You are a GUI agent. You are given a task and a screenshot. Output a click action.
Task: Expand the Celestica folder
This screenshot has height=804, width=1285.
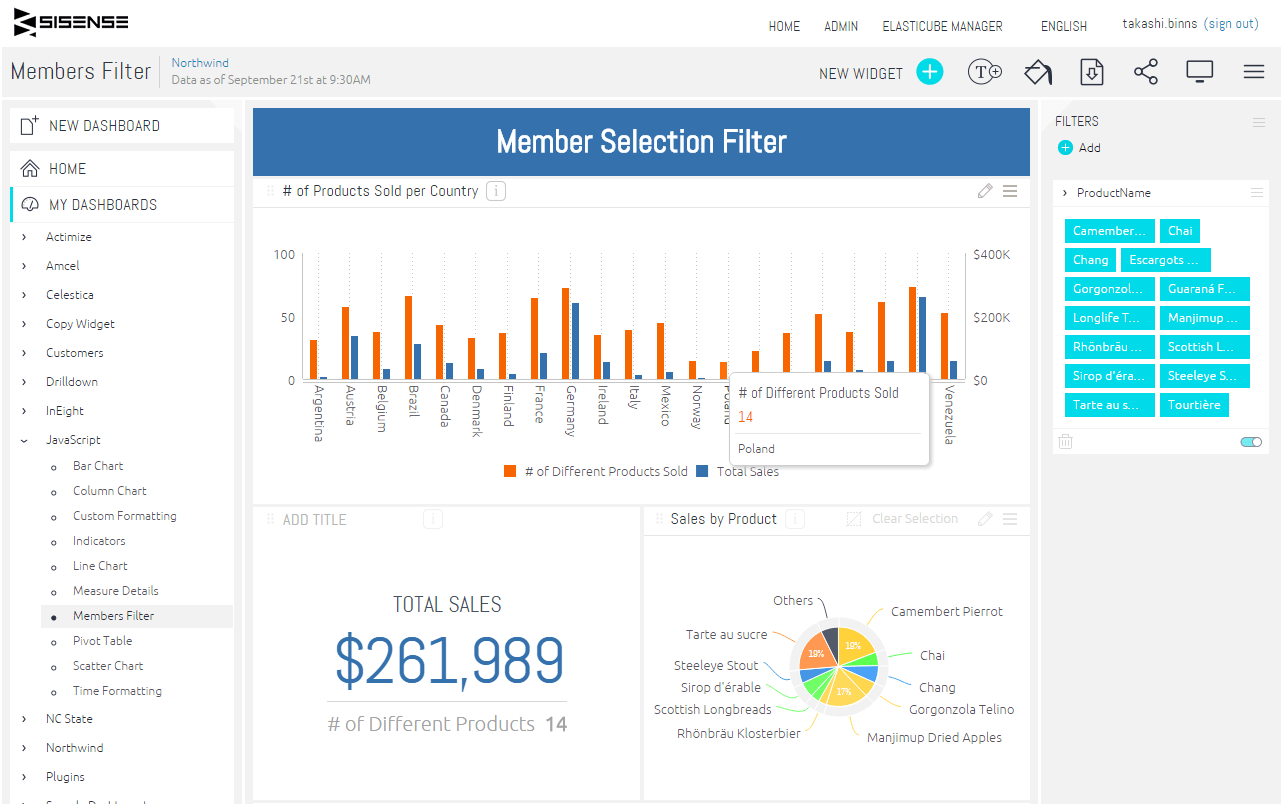(24, 295)
